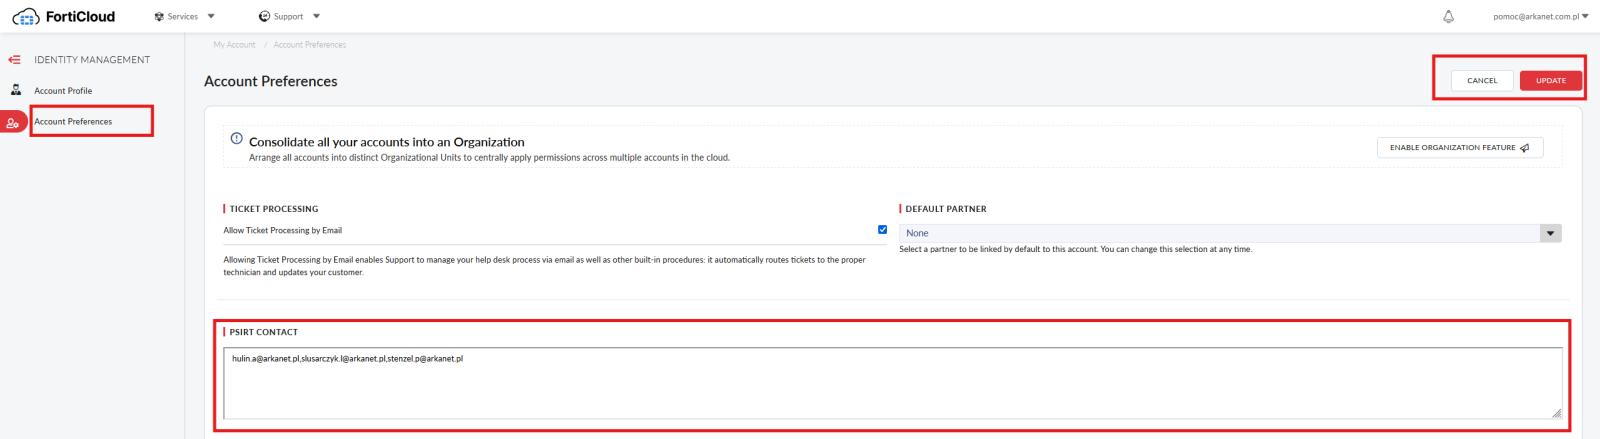Click the CANCEL button
1600x439 pixels.
(x=1482, y=81)
